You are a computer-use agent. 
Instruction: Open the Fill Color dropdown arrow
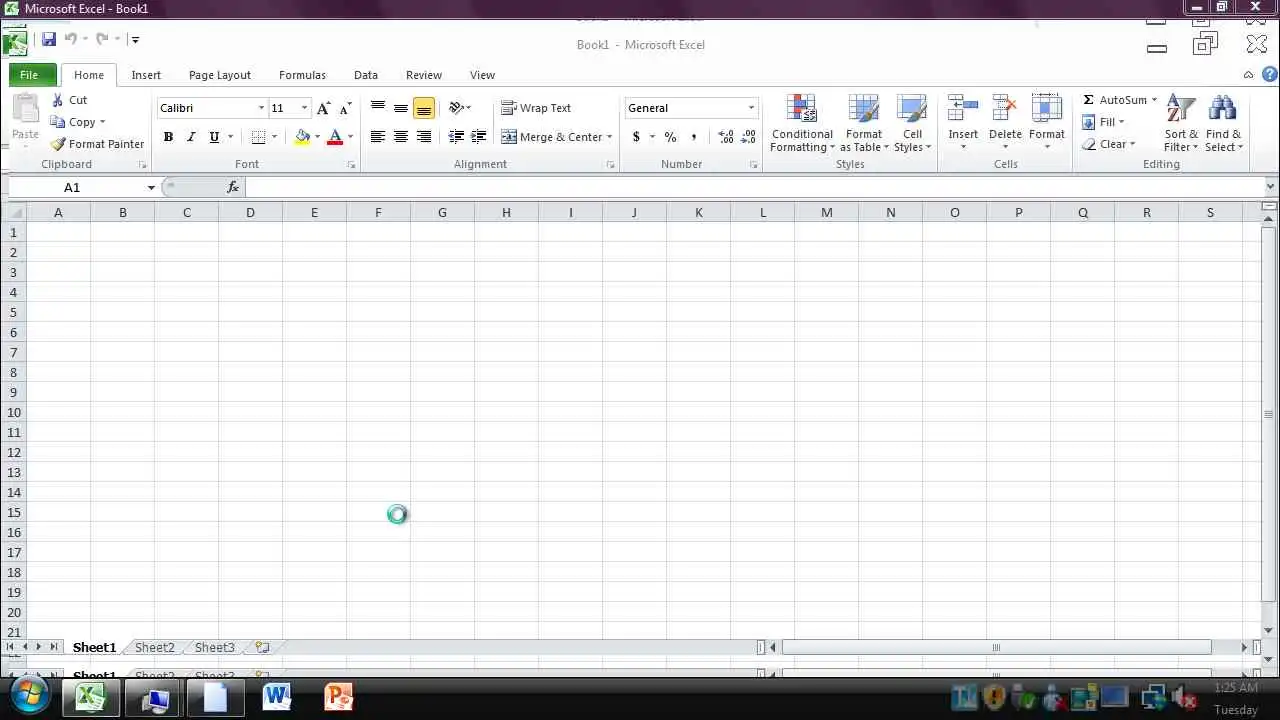pyautogui.click(x=317, y=137)
